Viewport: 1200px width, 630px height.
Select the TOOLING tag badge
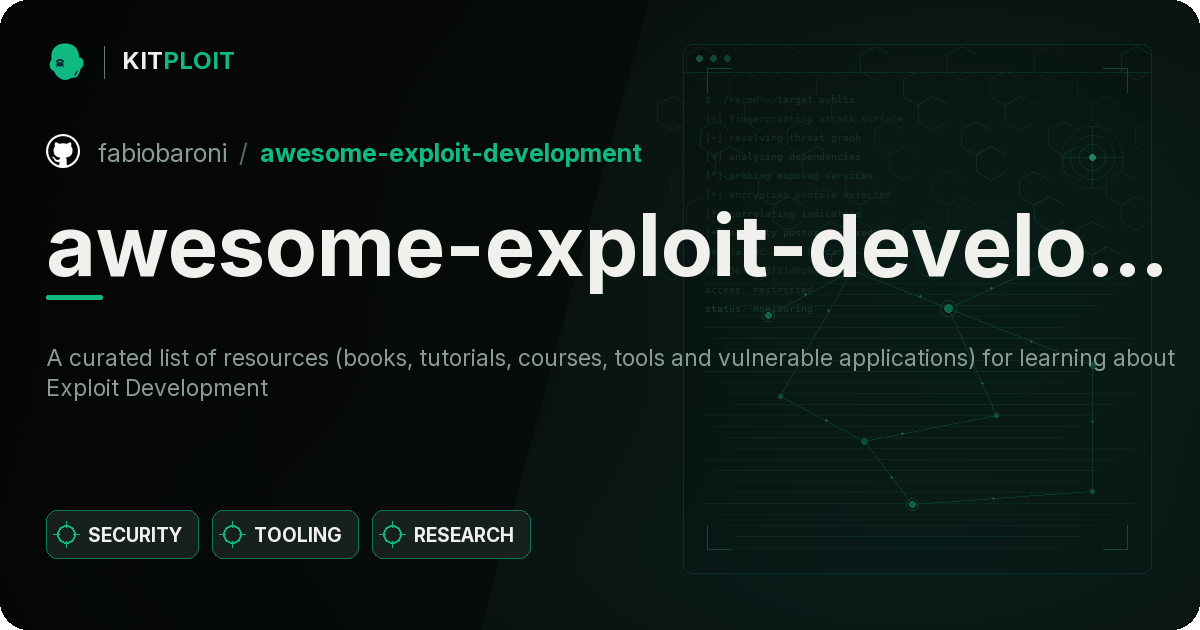(285, 535)
